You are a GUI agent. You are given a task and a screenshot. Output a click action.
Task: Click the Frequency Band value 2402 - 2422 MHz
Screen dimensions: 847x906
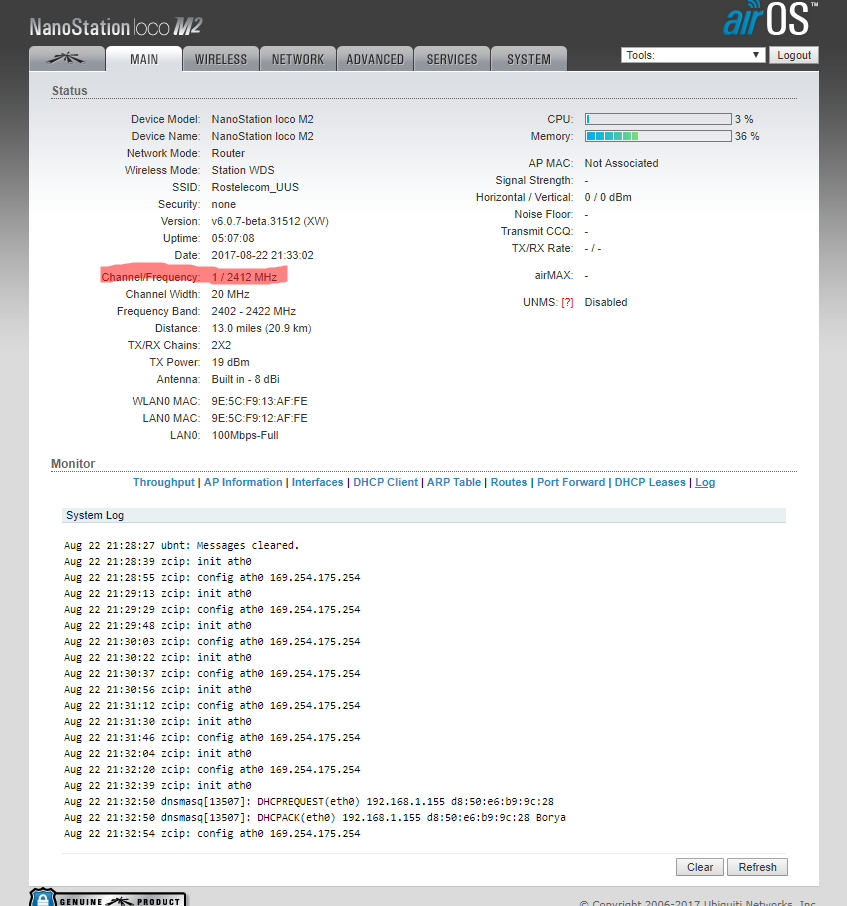coord(254,311)
